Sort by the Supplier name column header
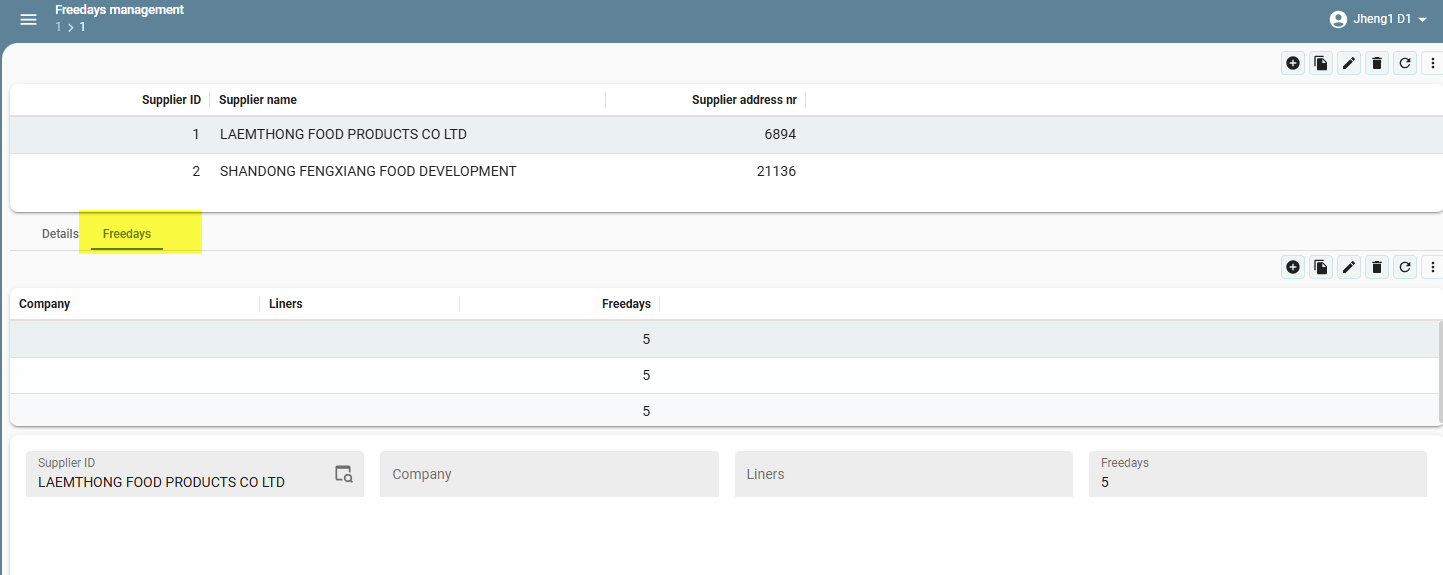 (x=258, y=100)
